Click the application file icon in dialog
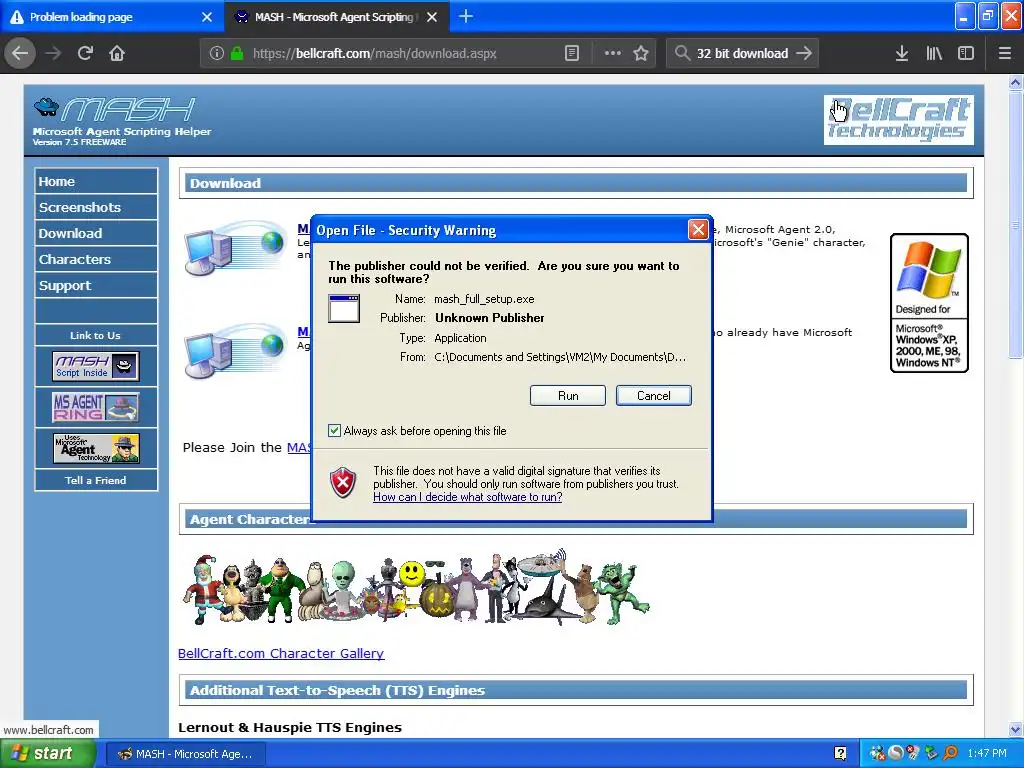Screen dimensions: 1024x768 344,308
